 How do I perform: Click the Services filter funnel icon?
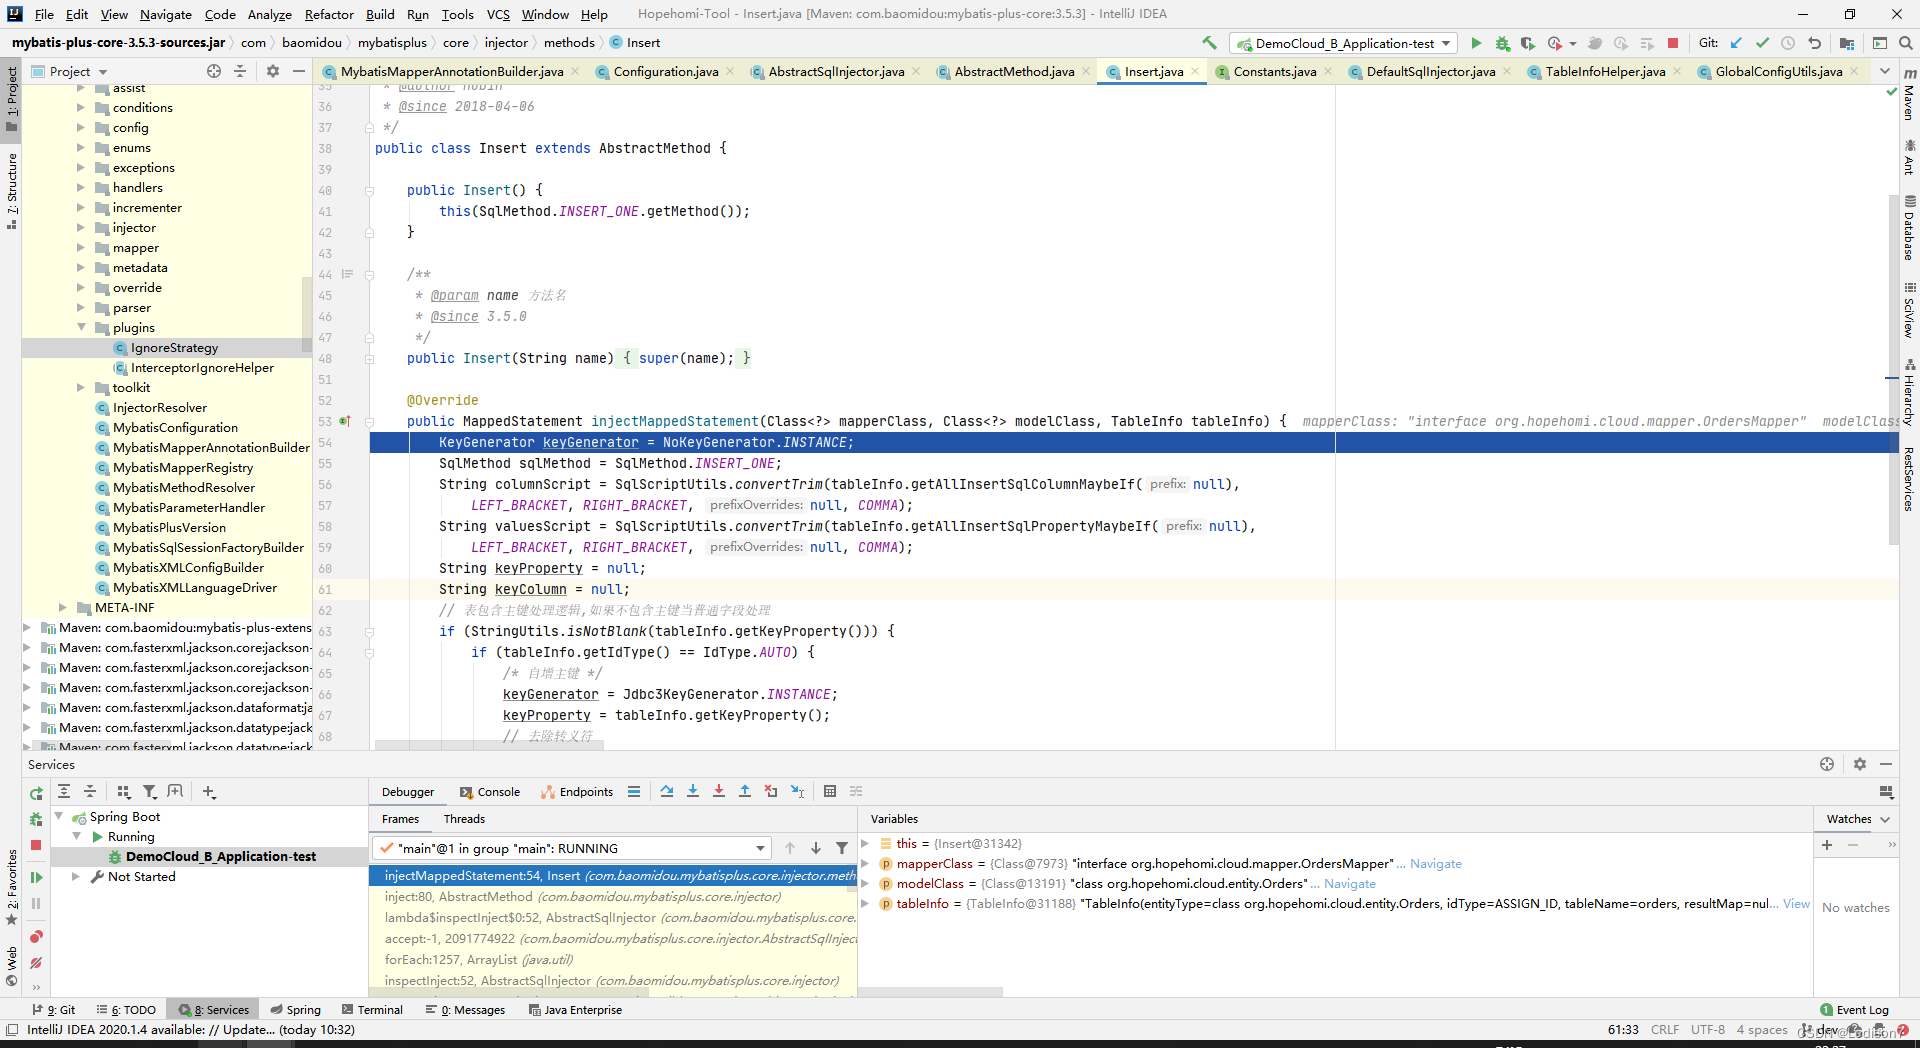[150, 791]
